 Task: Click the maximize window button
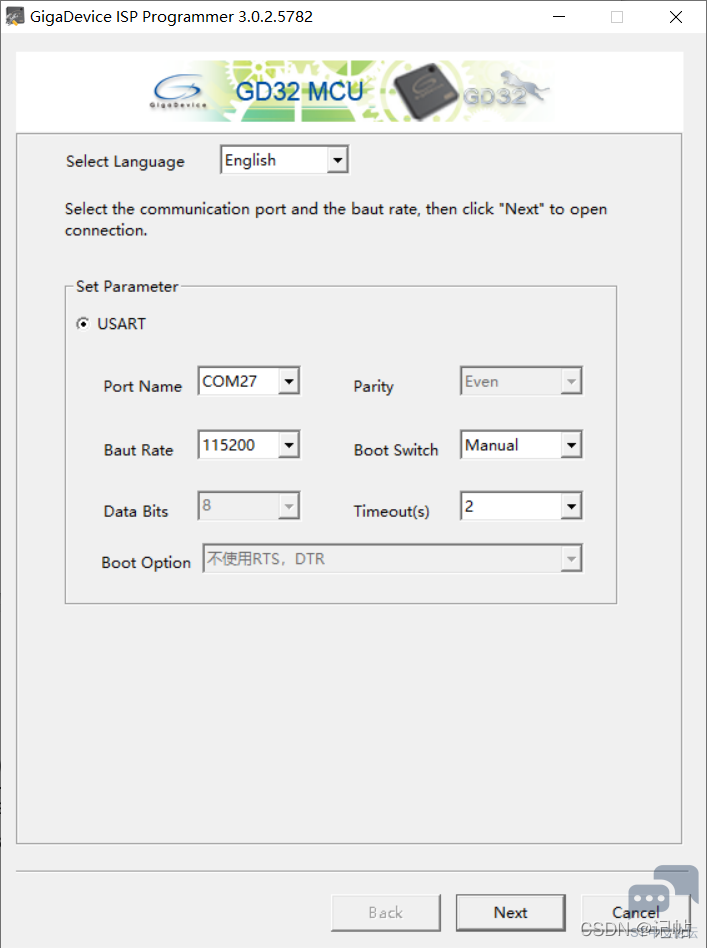tap(617, 17)
